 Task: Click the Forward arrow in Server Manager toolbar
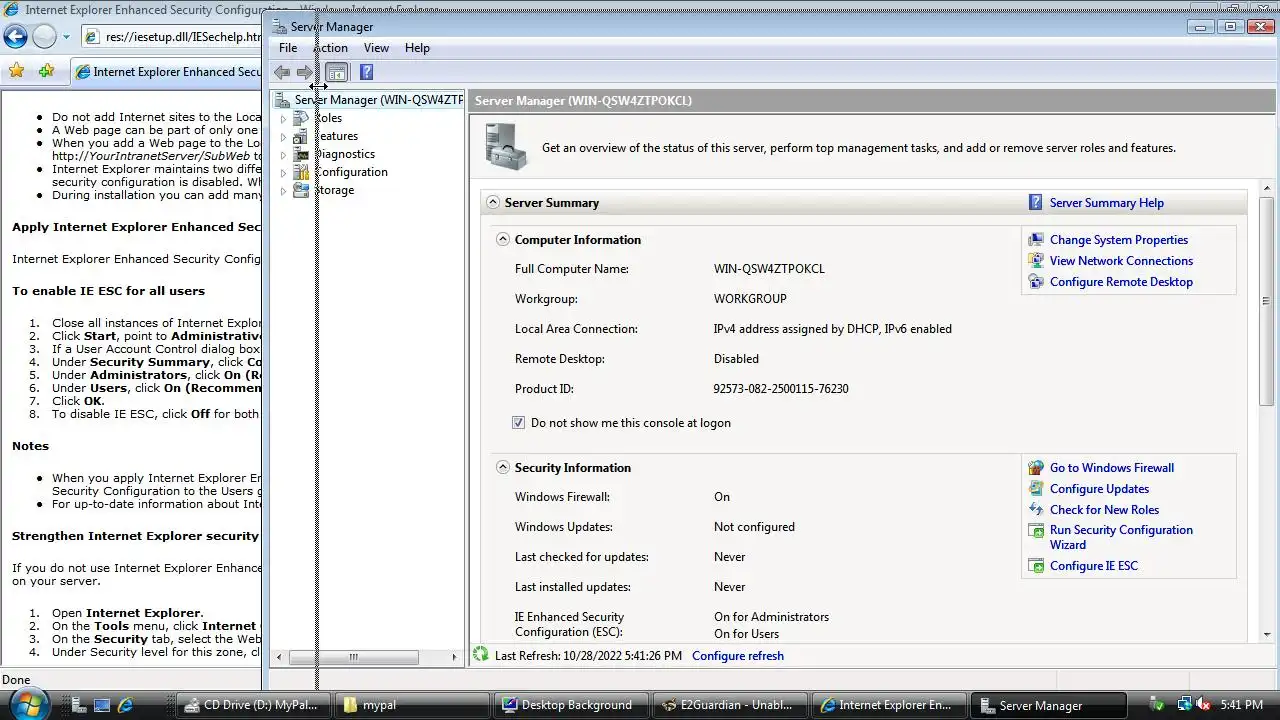[x=305, y=72]
